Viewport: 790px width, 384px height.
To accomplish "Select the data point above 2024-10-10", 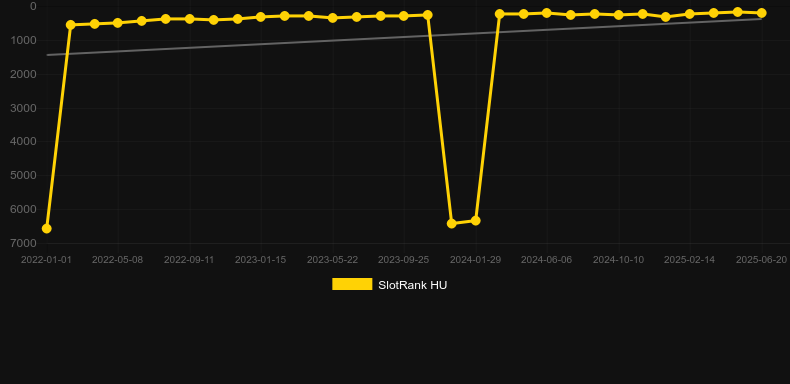I will (619, 15).
